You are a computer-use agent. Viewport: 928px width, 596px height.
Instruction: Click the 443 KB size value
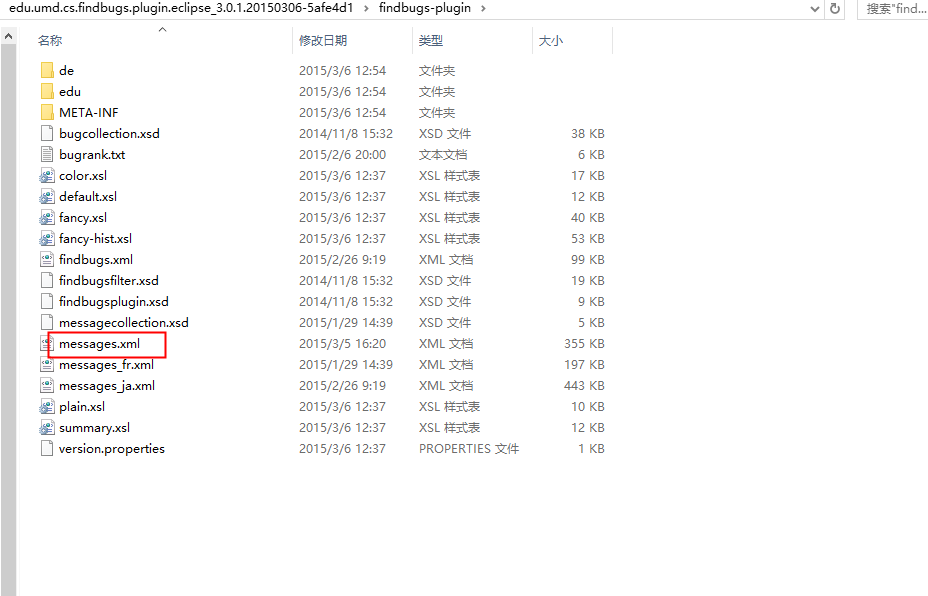[x=584, y=386]
